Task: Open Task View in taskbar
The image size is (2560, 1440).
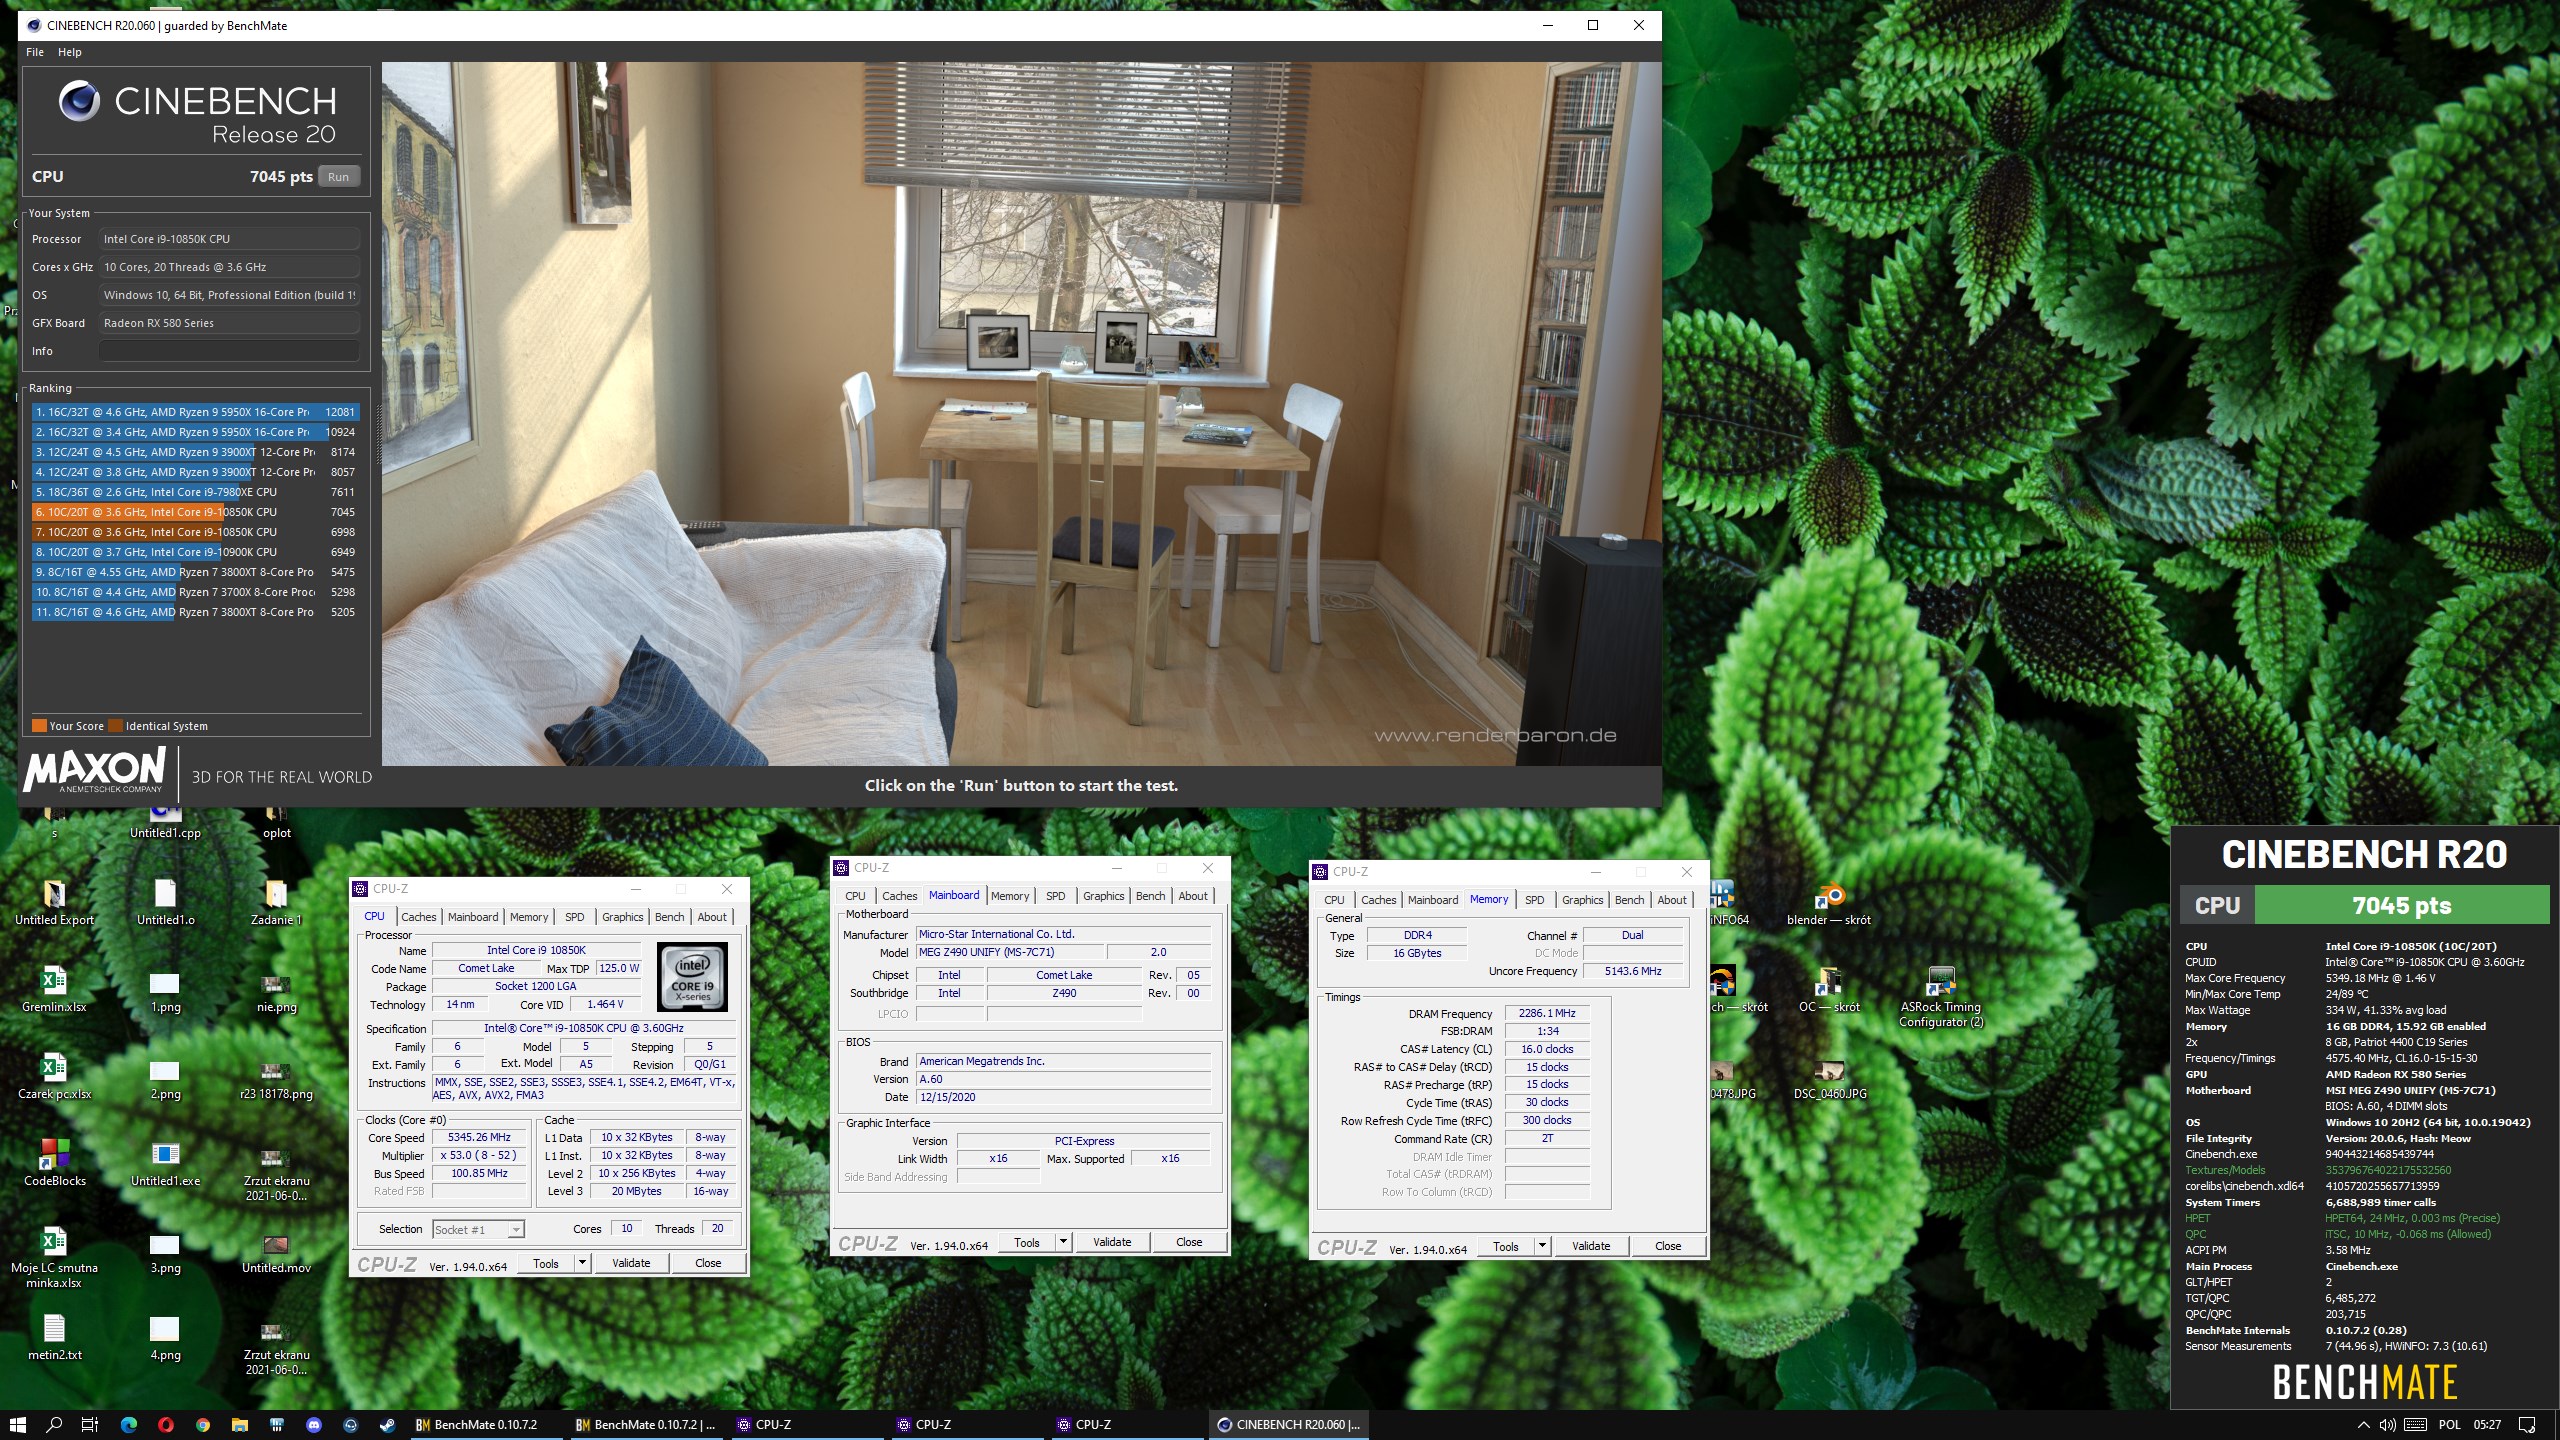Action: click(90, 1424)
